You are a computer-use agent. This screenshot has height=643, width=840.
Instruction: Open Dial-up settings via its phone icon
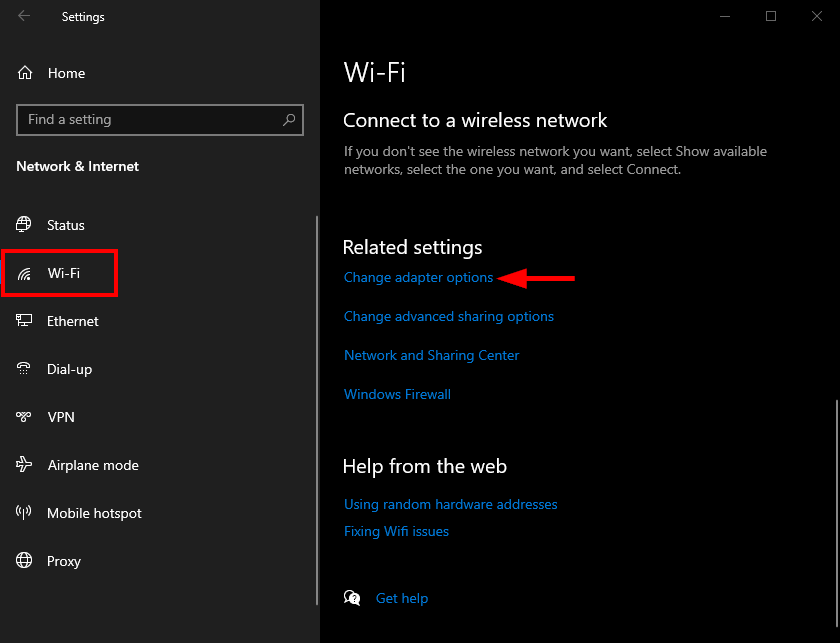22,369
